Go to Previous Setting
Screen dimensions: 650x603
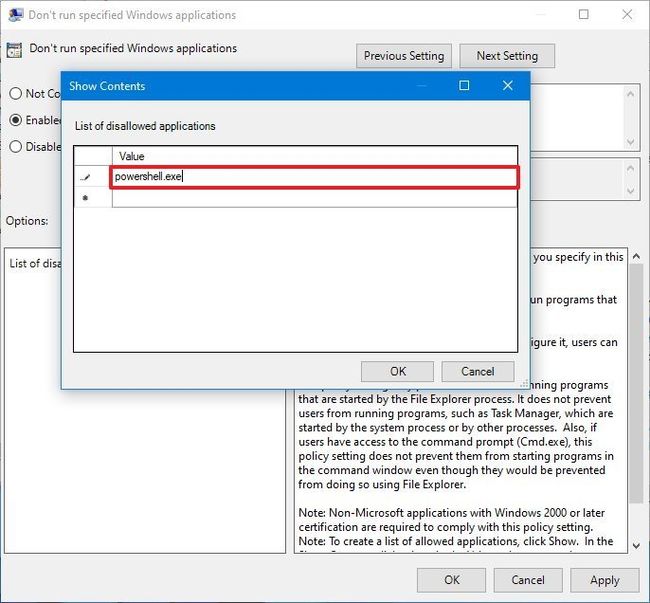pyautogui.click(x=404, y=56)
